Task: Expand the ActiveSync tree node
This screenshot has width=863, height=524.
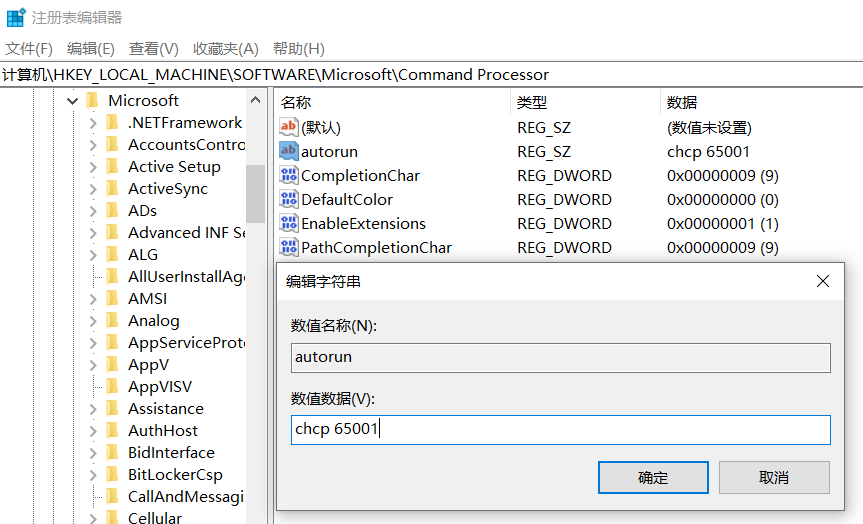Action: pyautogui.click(x=93, y=189)
